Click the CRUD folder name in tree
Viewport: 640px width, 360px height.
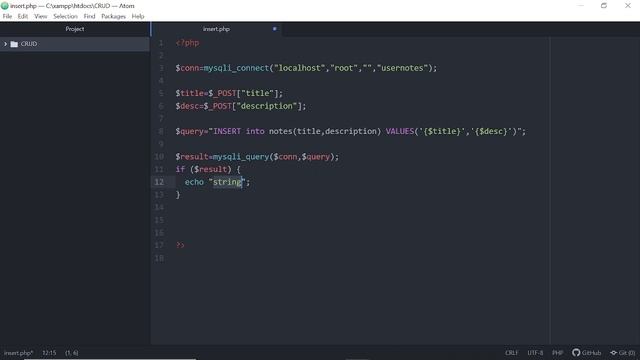(x=29, y=44)
